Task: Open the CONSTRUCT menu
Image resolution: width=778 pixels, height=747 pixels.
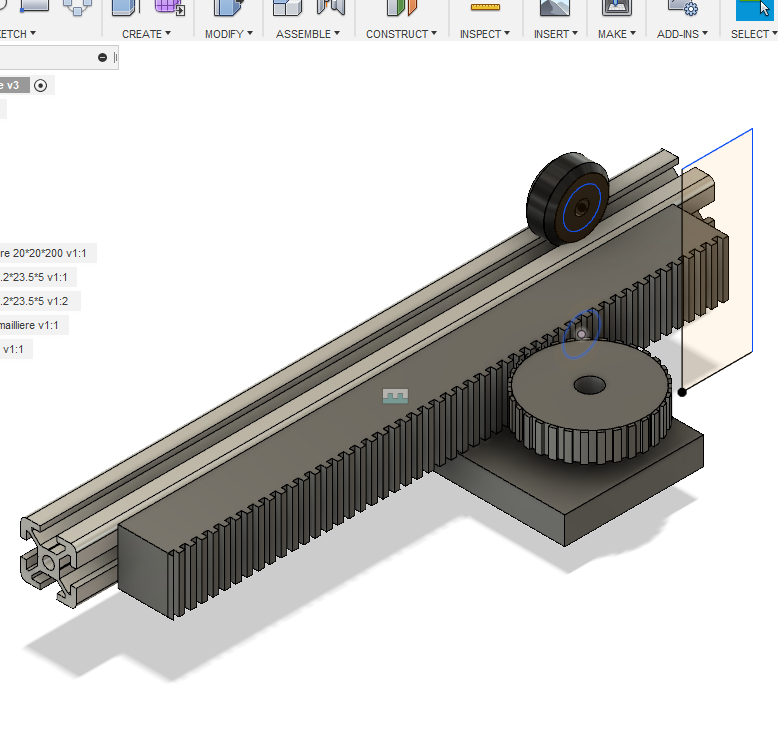Action: [x=402, y=34]
